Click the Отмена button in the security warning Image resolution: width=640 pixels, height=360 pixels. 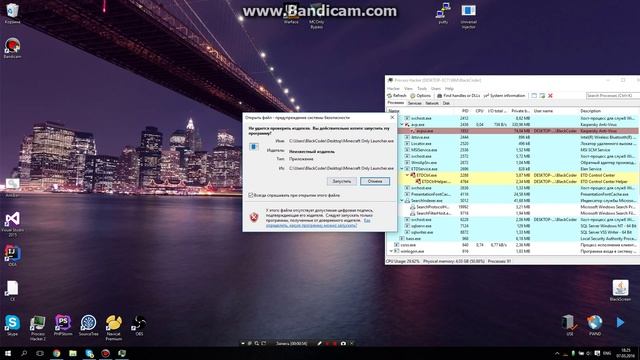coord(375,181)
